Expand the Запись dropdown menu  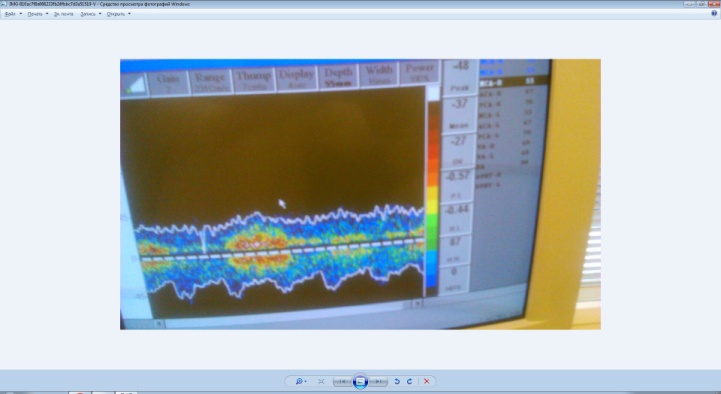pos(91,14)
